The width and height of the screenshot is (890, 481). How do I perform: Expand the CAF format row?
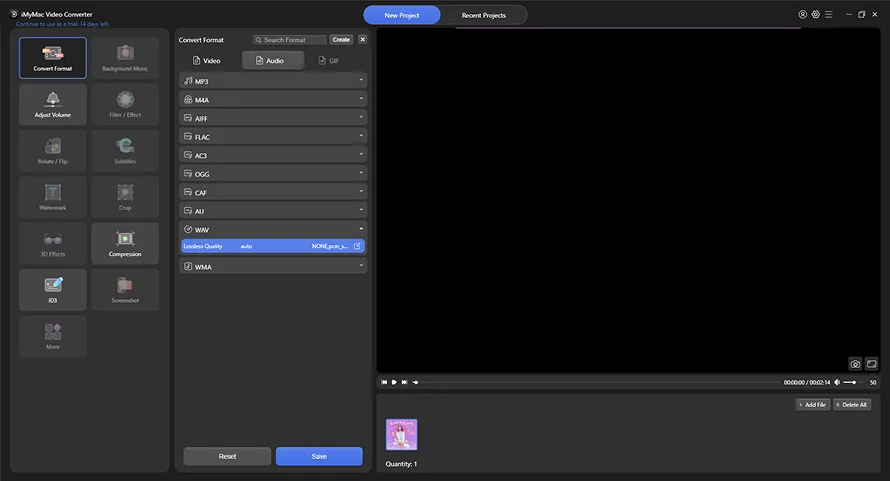click(273, 193)
